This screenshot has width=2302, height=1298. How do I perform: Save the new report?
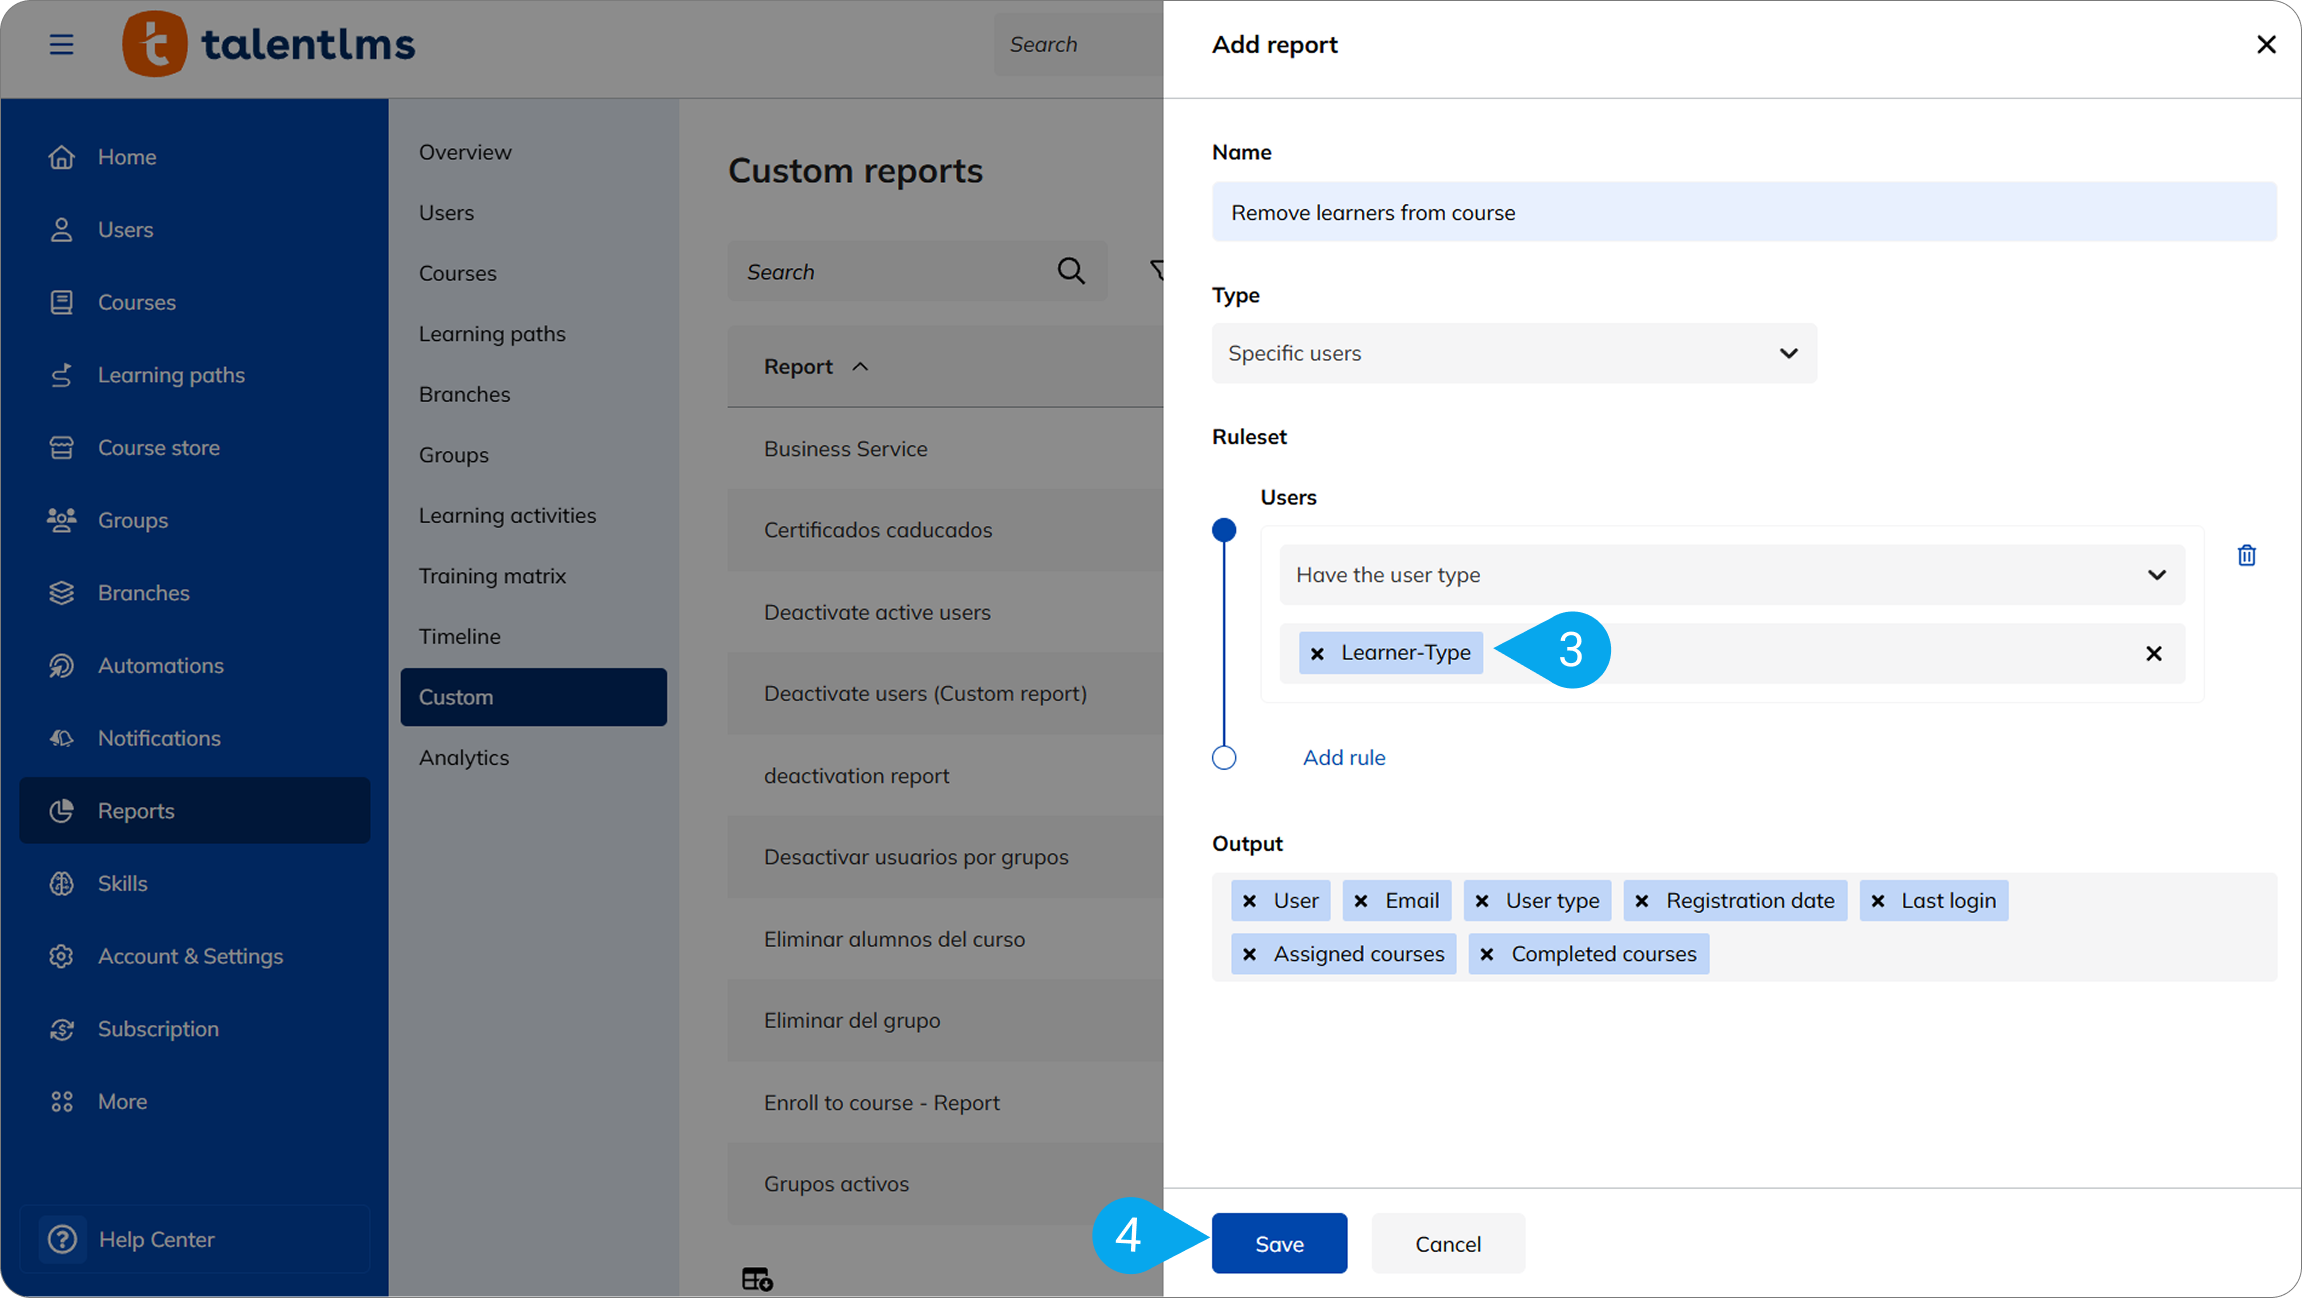pos(1279,1243)
